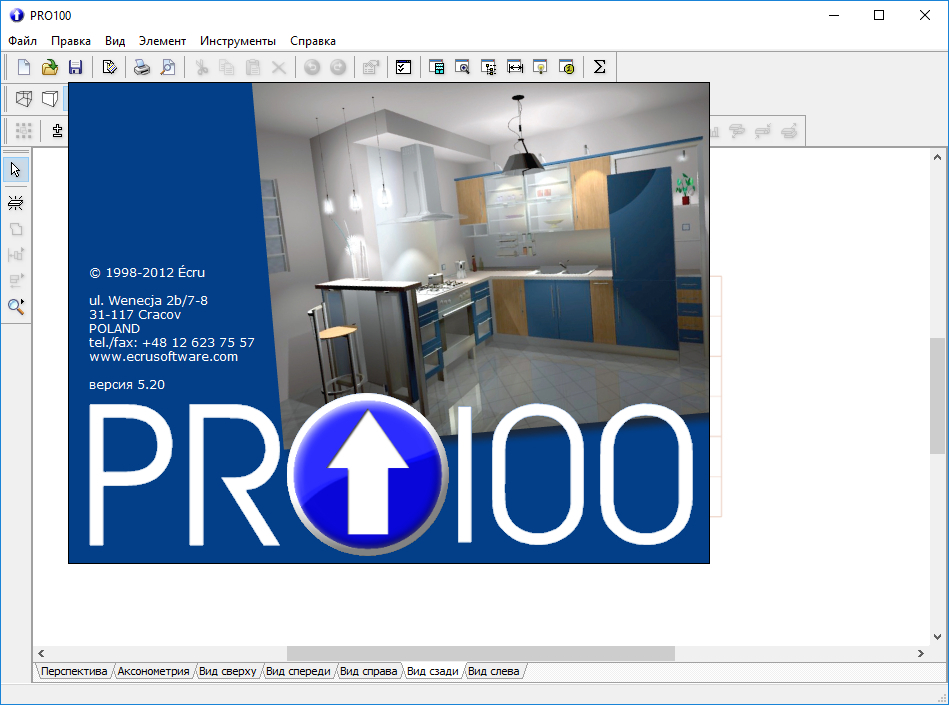This screenshot has width=949, height=705.
Task: Switch to the Перспектива view tab
Action: point(73,671)
